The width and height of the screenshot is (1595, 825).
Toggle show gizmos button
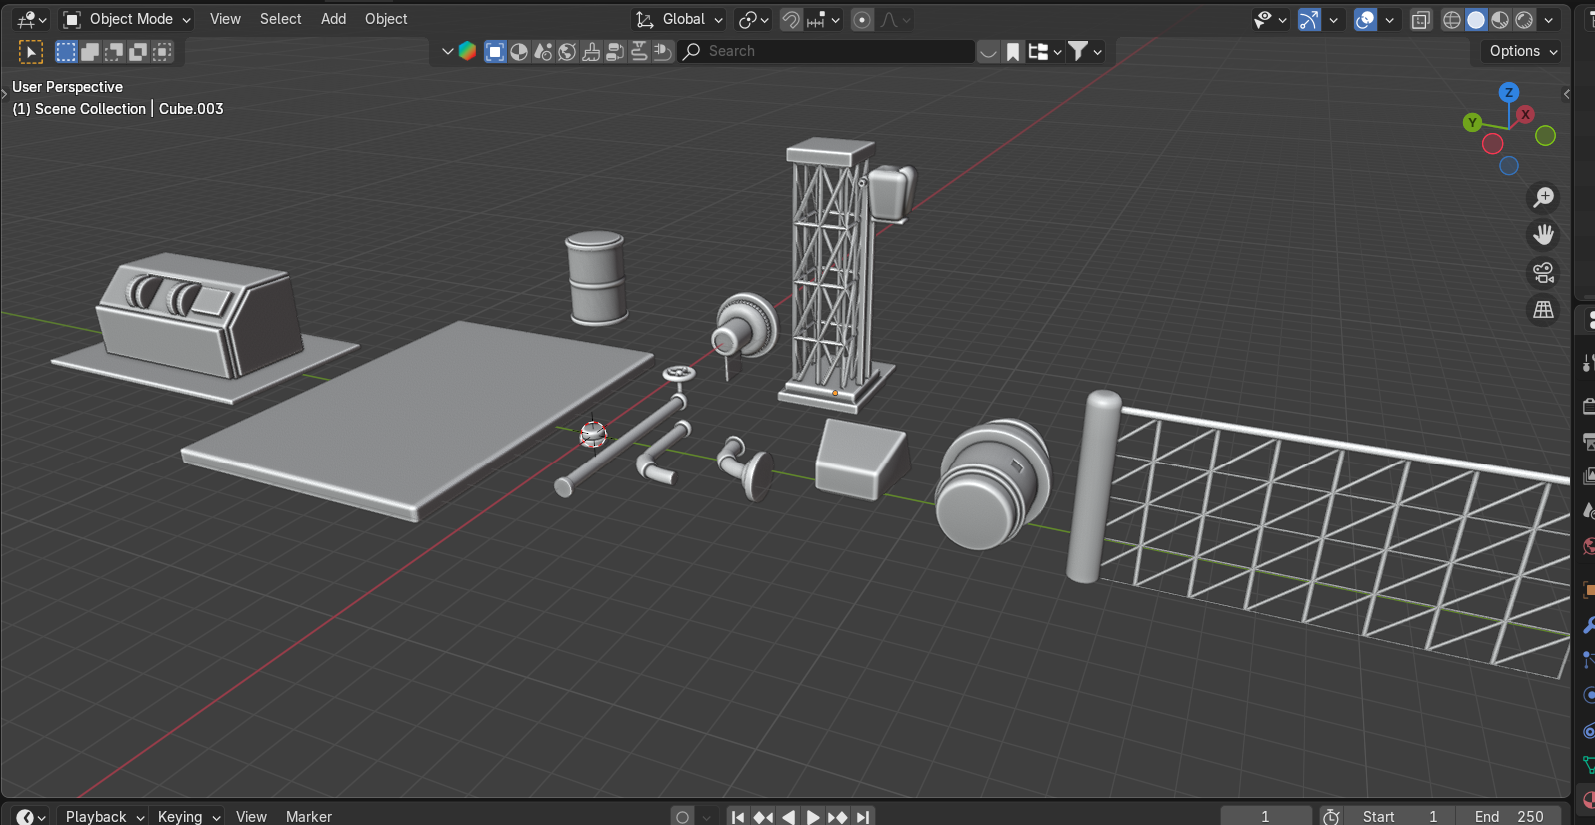[1309, 19]
